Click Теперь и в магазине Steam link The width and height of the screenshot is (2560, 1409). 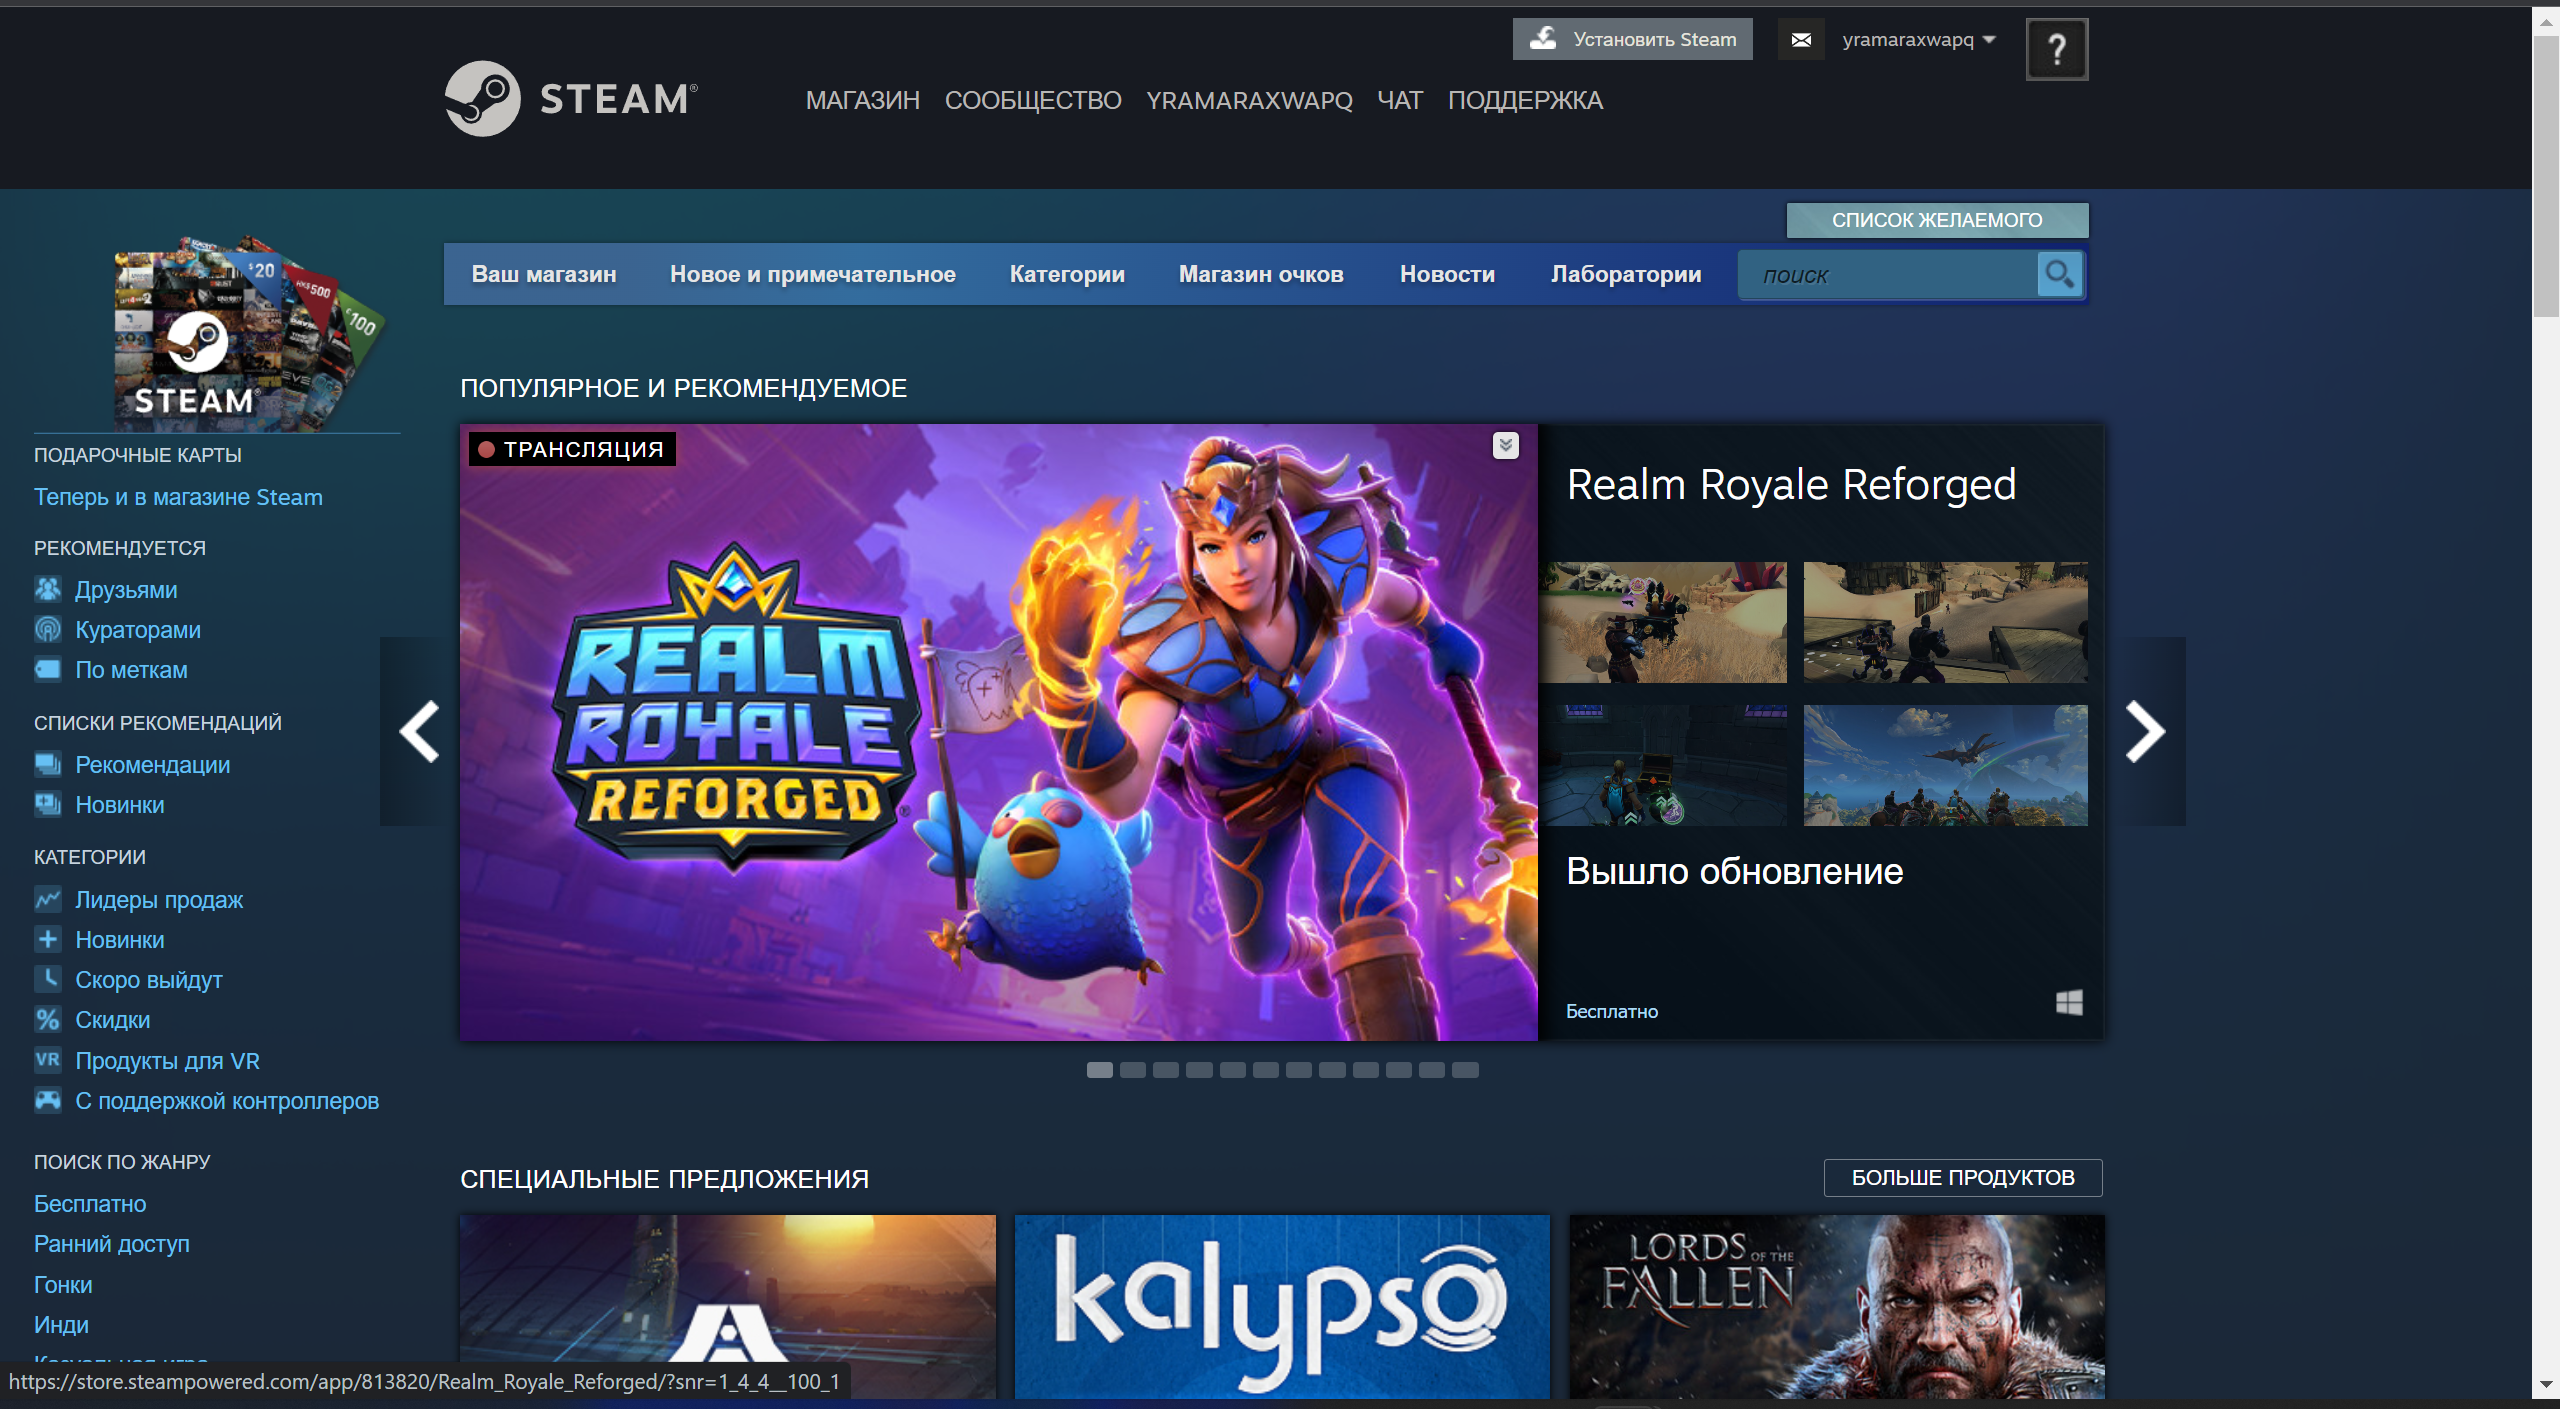pyautogui.click(x=178, y=497)
